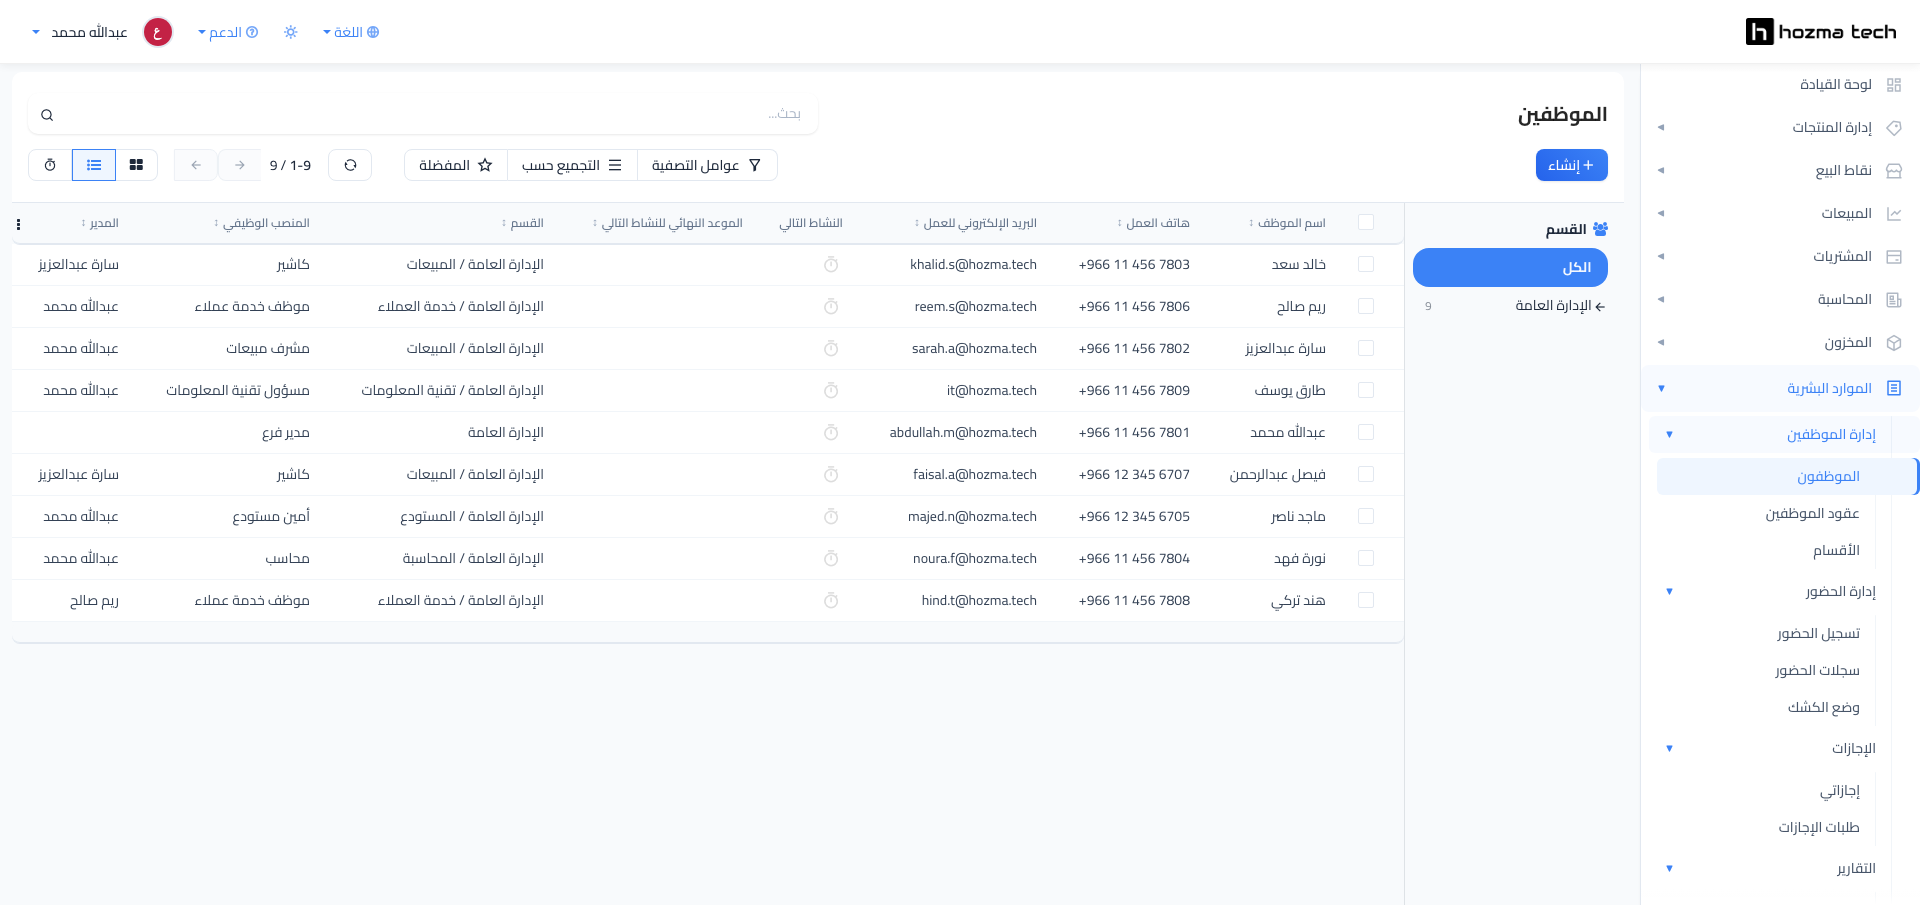The width and height of the screenshot is (1920, 905).
Task: Expand المشتريات sidebar section
Action: click(1780, 257)
